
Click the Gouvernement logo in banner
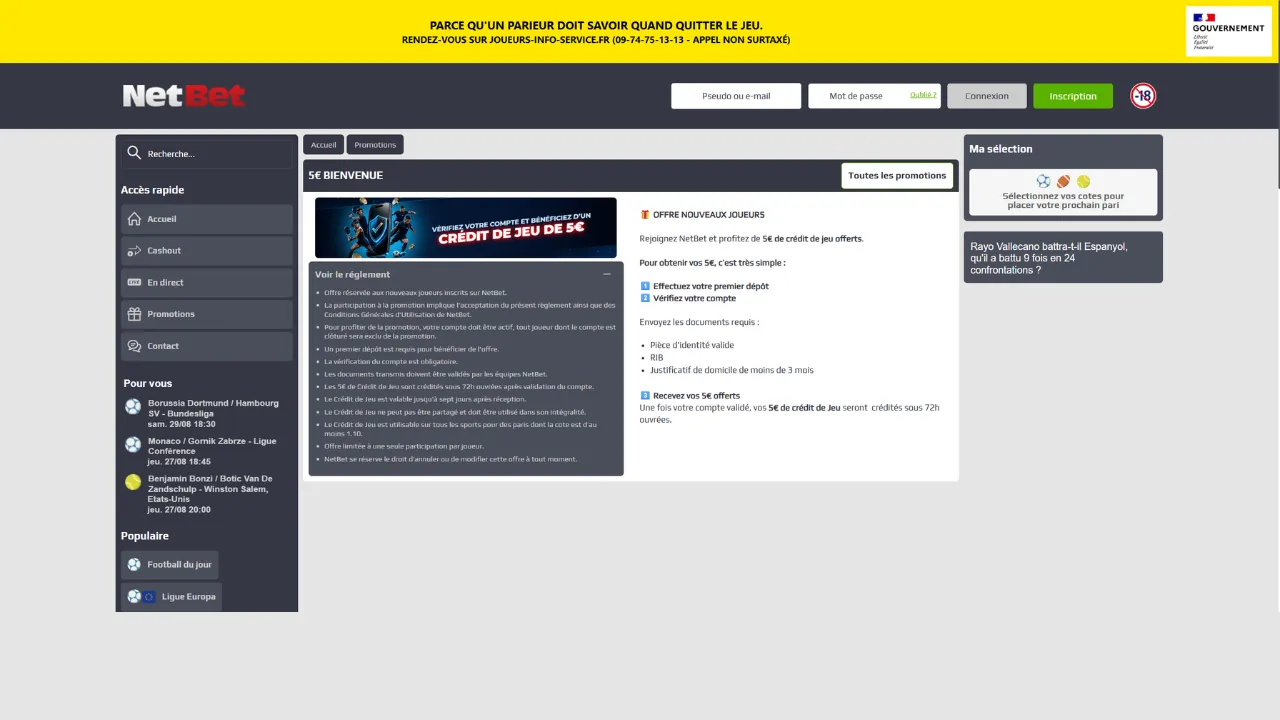tap(1228, 31)
